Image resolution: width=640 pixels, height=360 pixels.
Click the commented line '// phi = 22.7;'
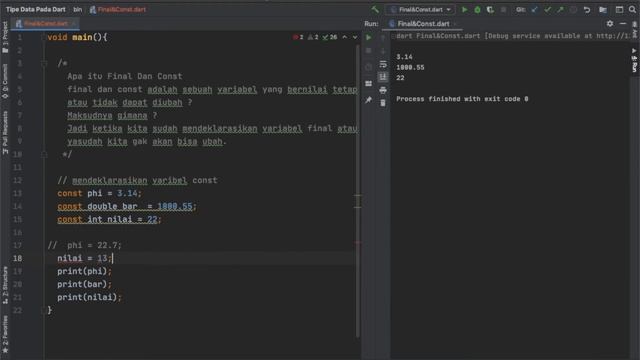click(x=84, y=245)
